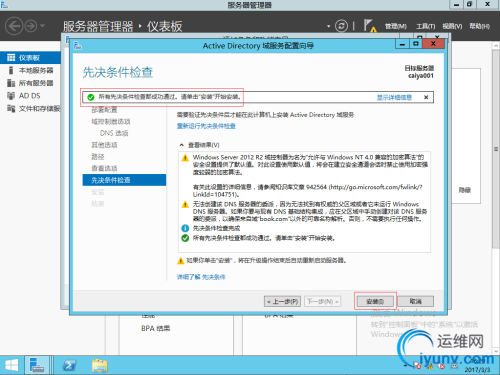Click the wizard title bar icon
This screenshot has width=500, height=375.
78,45
